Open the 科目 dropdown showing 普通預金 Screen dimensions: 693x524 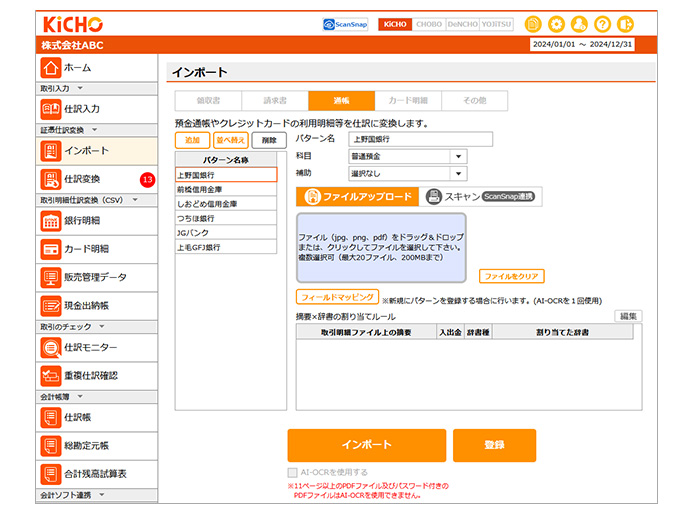click(x=408, y=156)
